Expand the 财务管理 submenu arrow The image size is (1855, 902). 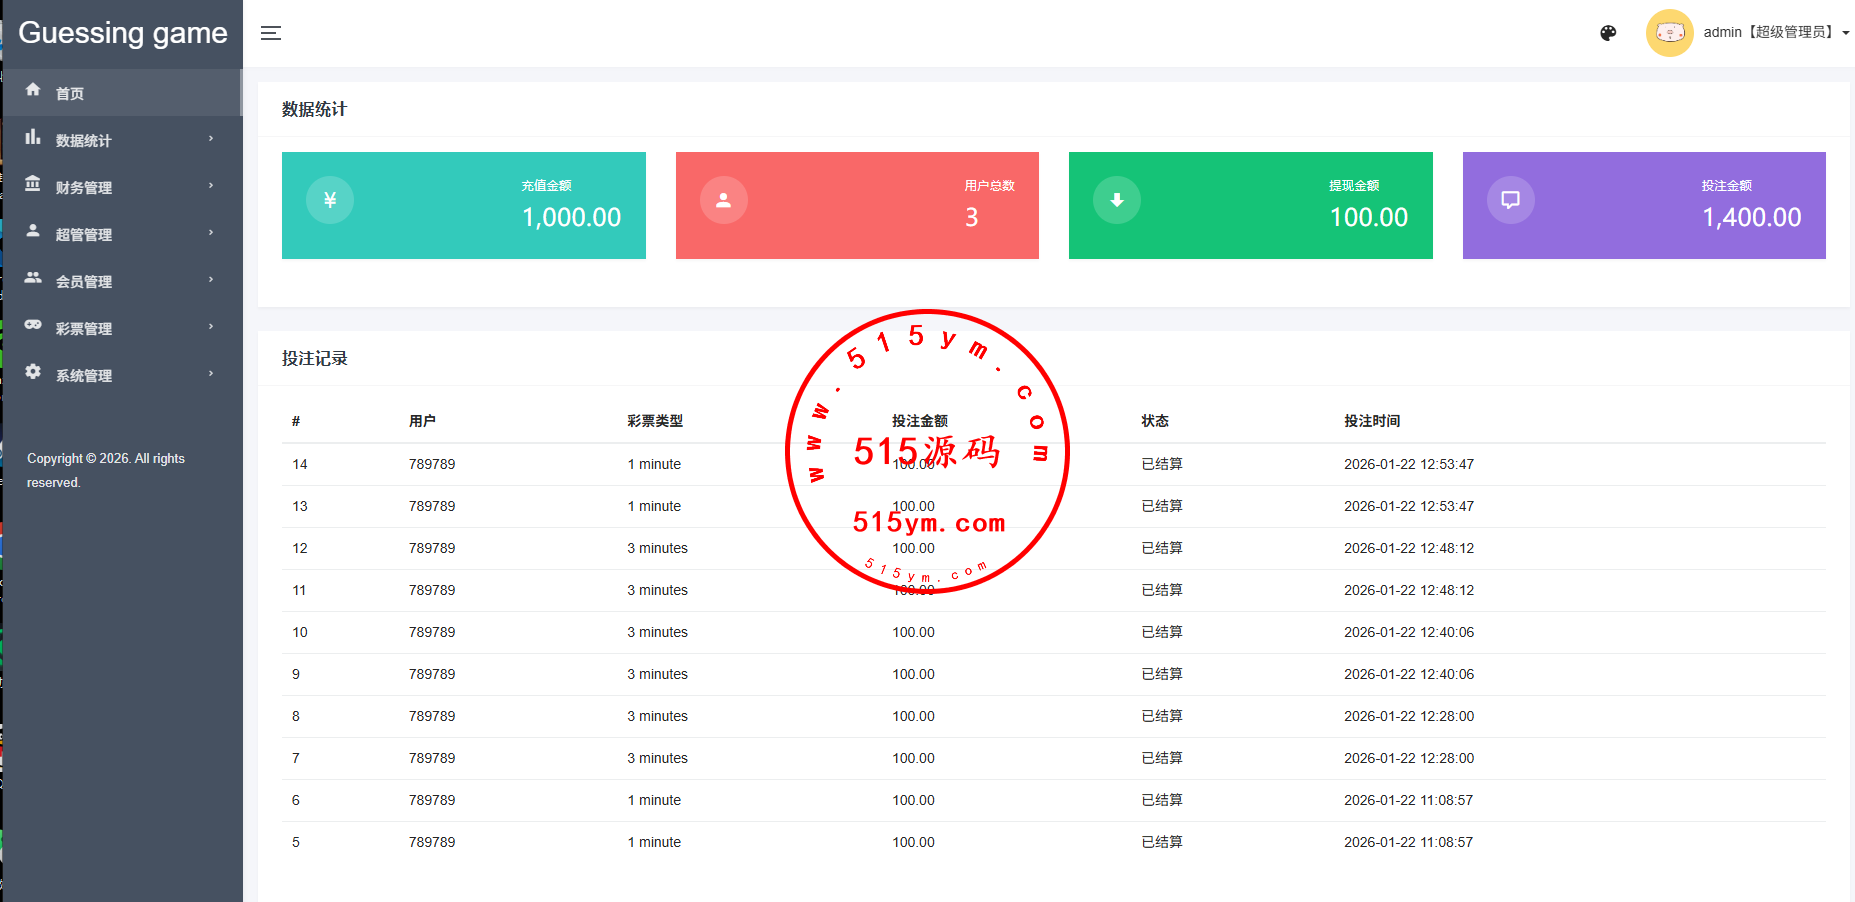[x=211, y=186]
